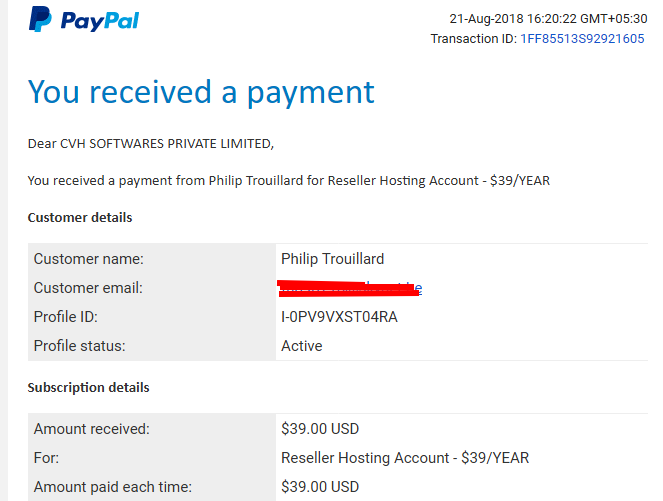Click the 'Dear CVH SOFTWARES PRIVATE LIMITED' greeting

(151, 144)
